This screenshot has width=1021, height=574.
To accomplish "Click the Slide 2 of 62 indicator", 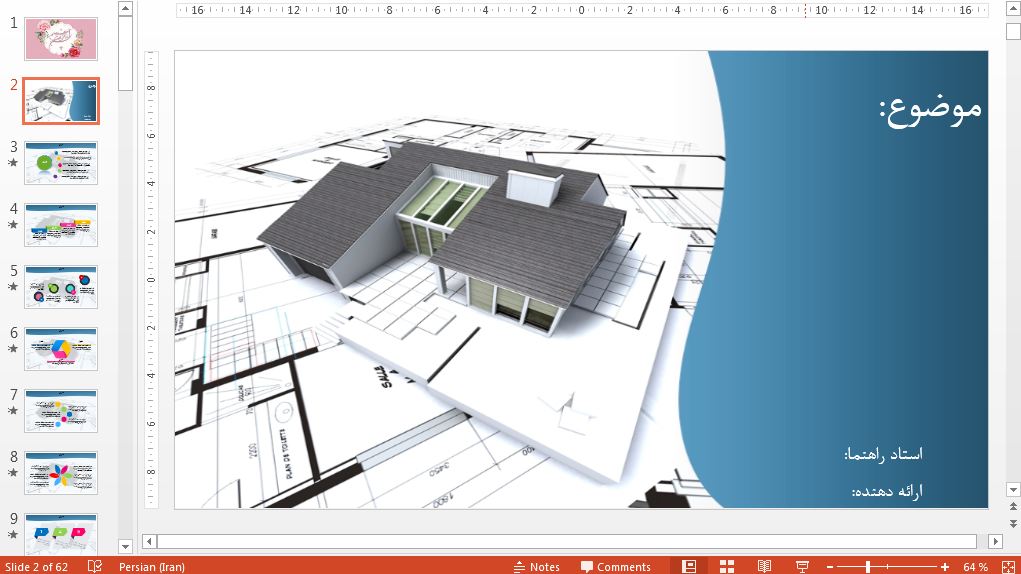I will coord(37,567).
